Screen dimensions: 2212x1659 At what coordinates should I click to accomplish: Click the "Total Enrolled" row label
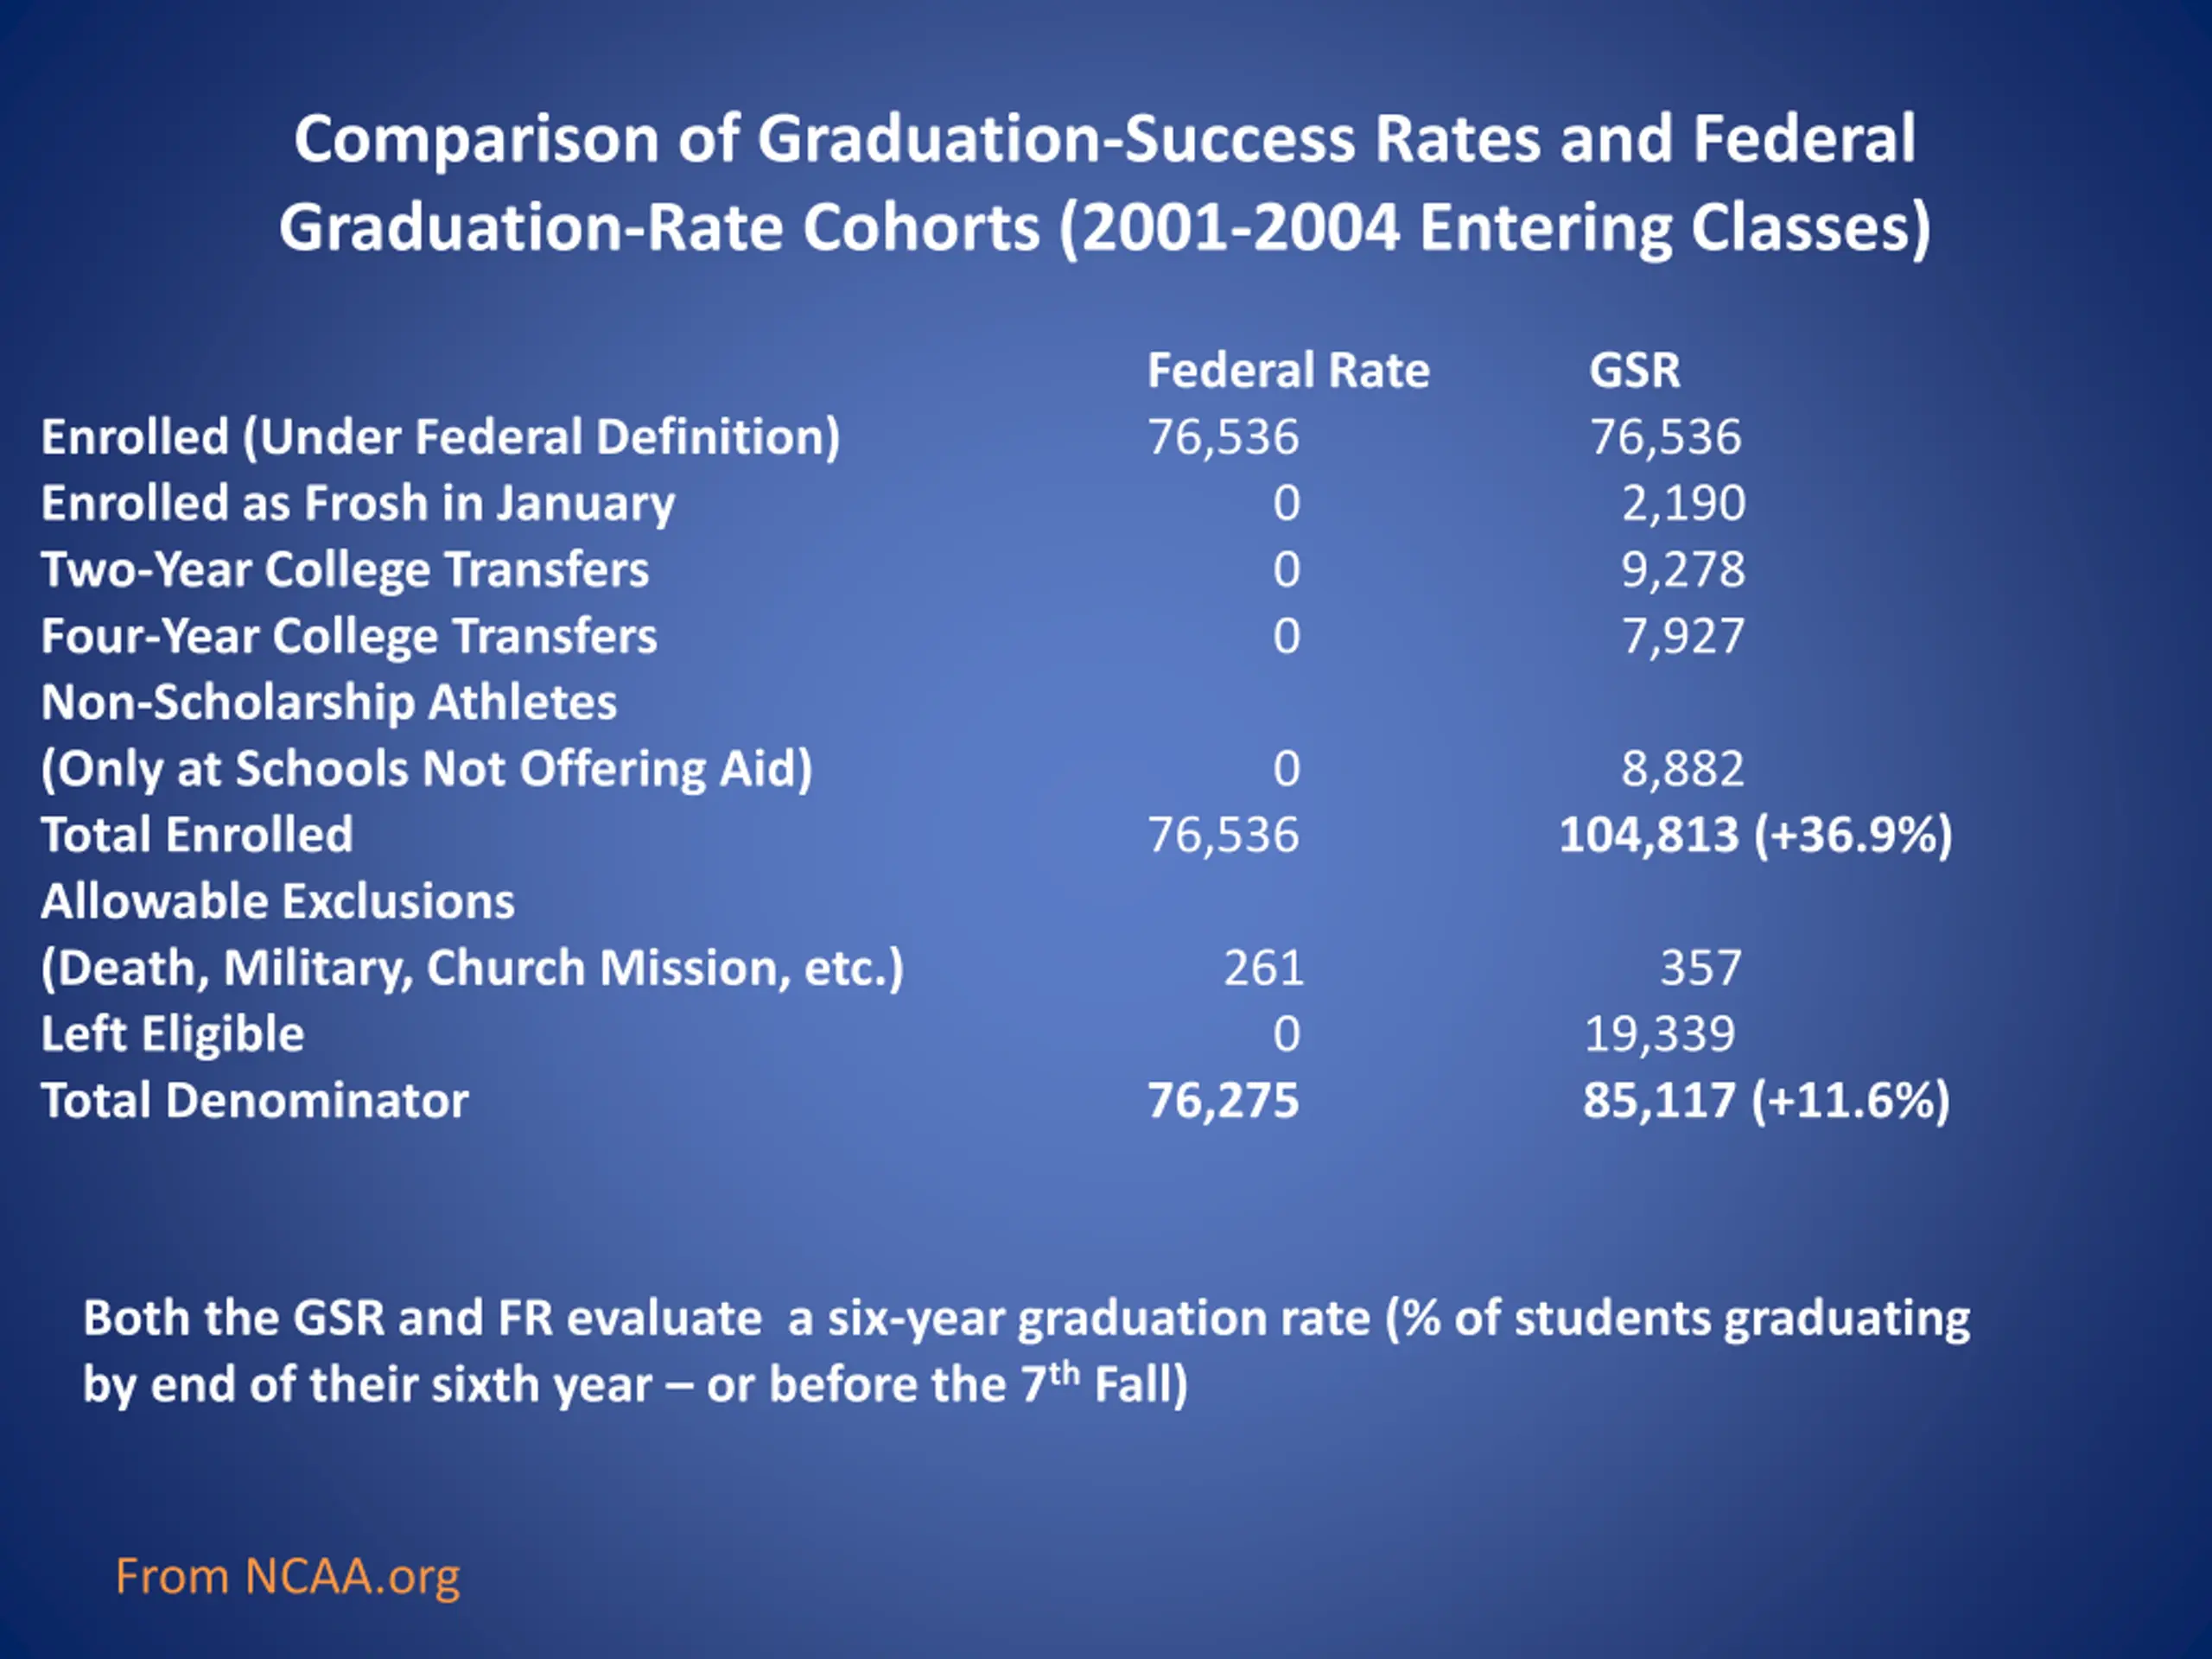pyautogui.click(x=196, y=834)
